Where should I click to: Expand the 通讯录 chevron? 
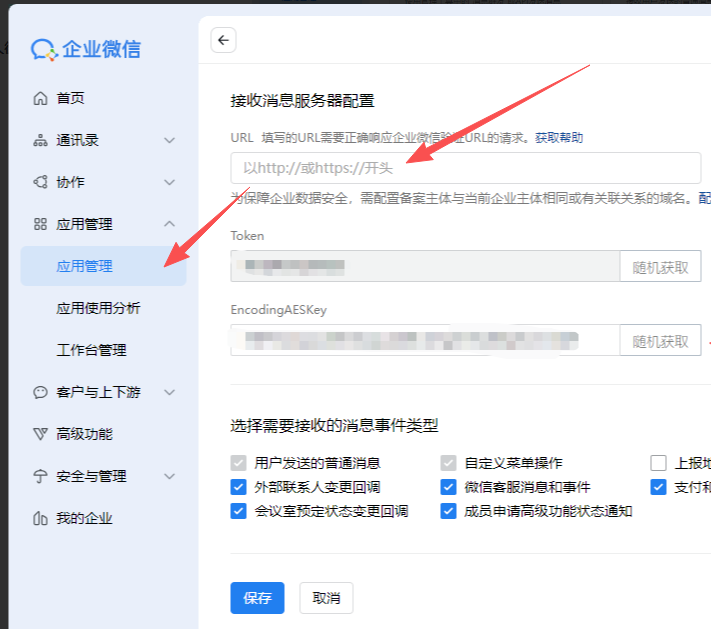(x=170, y=140)
